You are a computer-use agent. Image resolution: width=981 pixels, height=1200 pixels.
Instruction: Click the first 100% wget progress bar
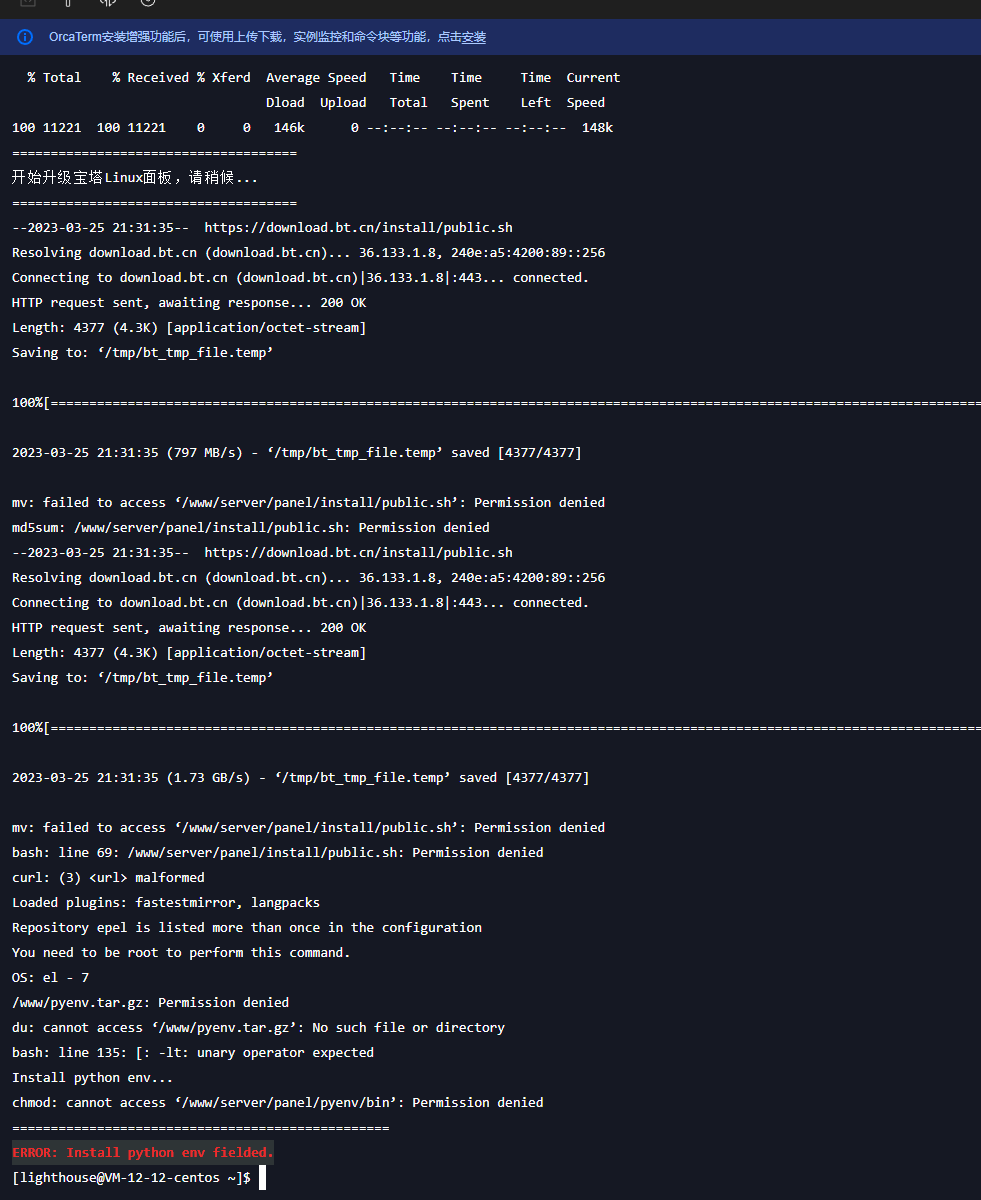coord(496,403)
